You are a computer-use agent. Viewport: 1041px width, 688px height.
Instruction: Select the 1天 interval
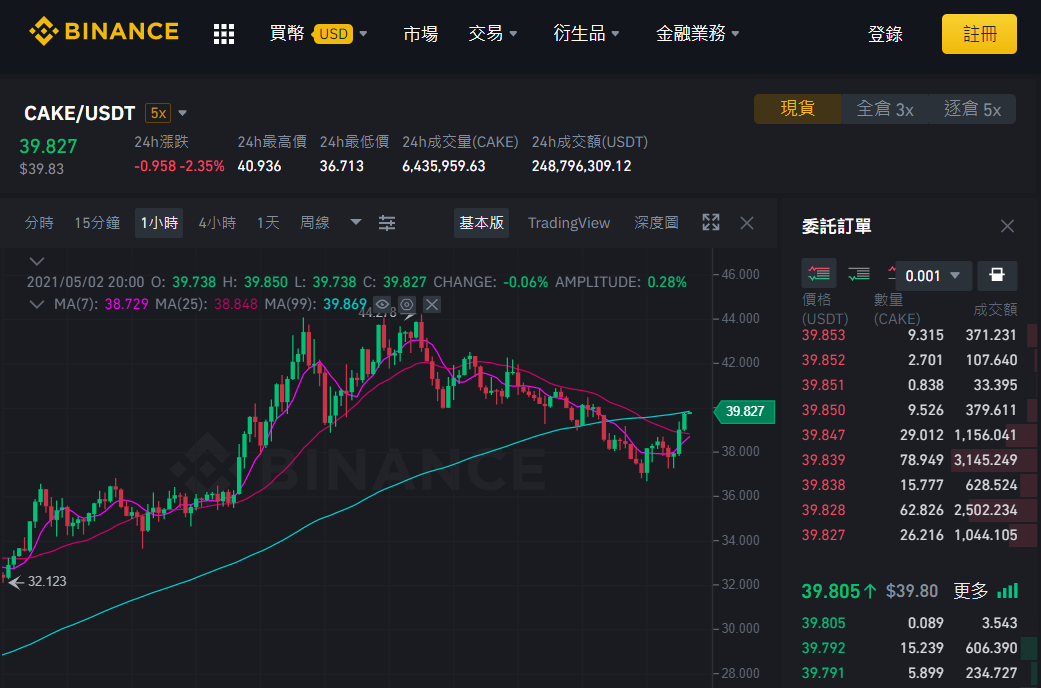point(268,222)
